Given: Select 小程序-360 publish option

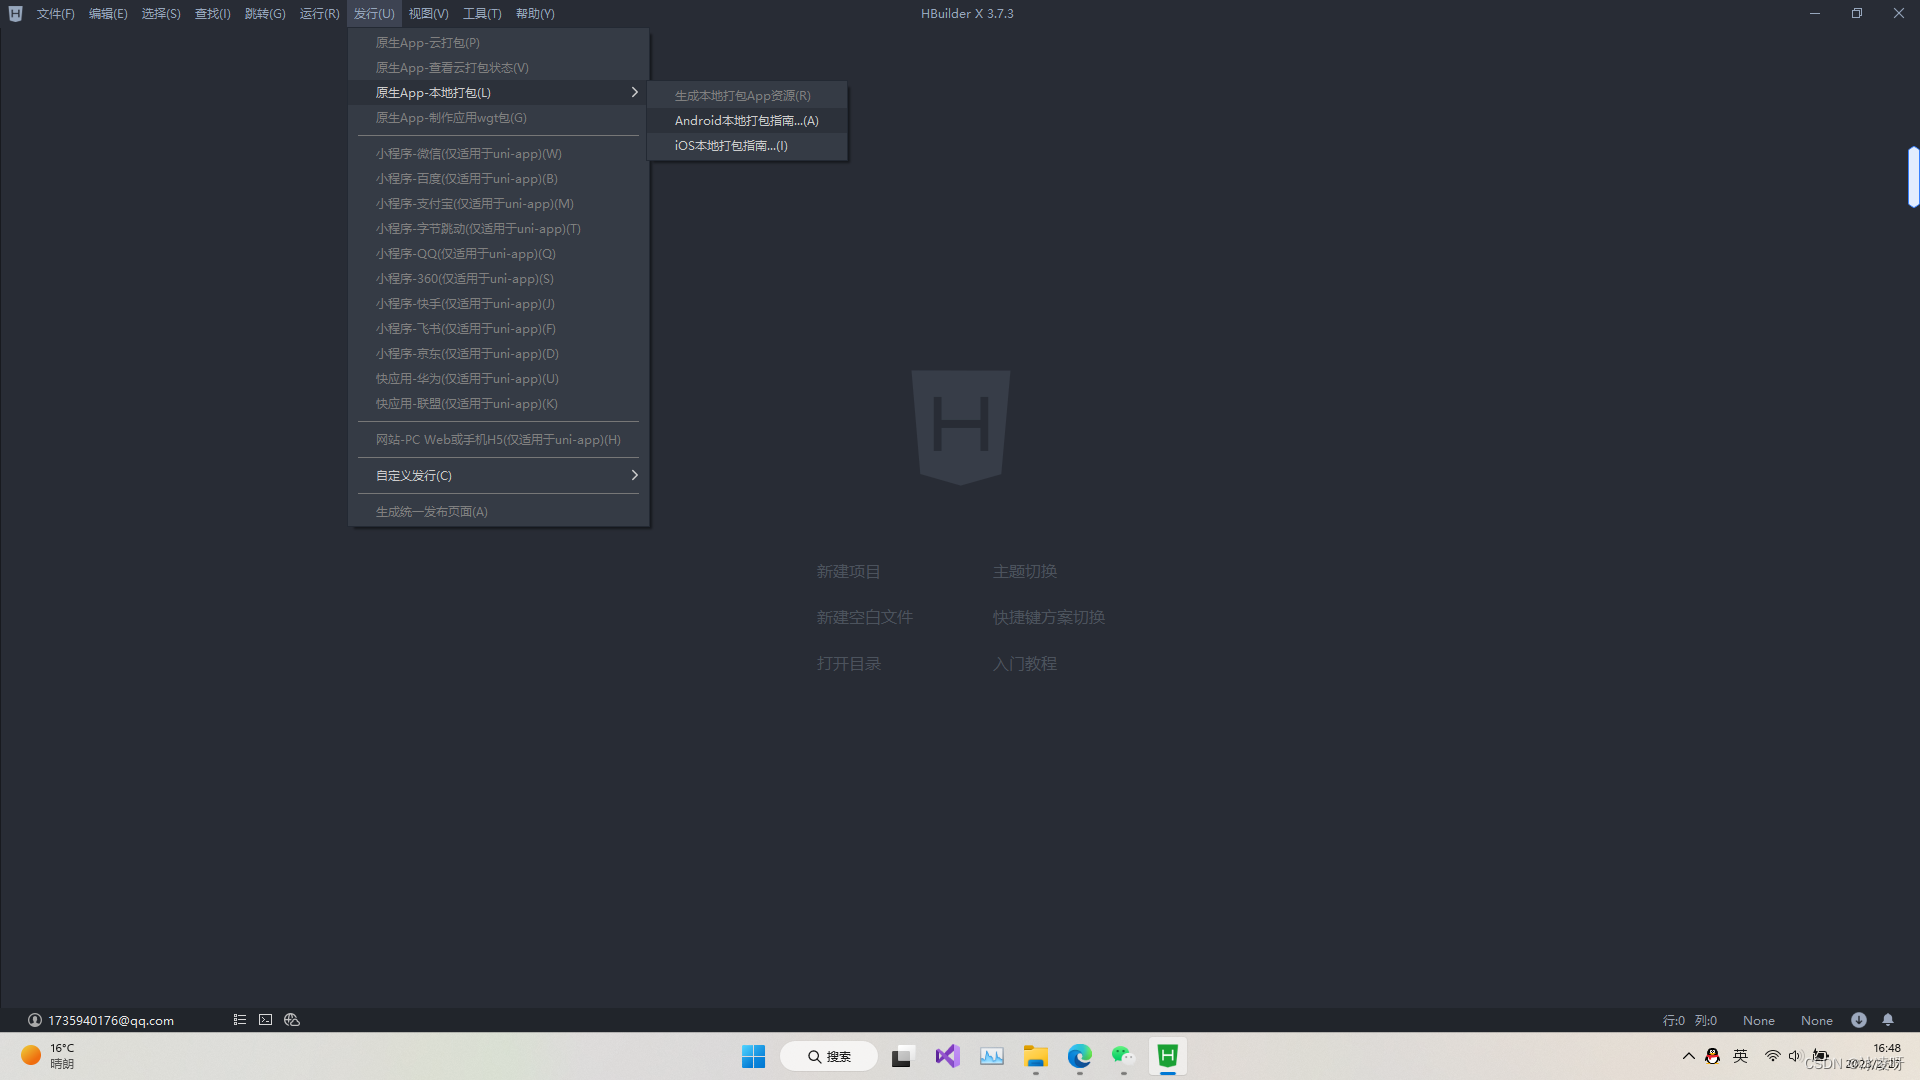Looking at the screenshot, I should tap(498, 279).
